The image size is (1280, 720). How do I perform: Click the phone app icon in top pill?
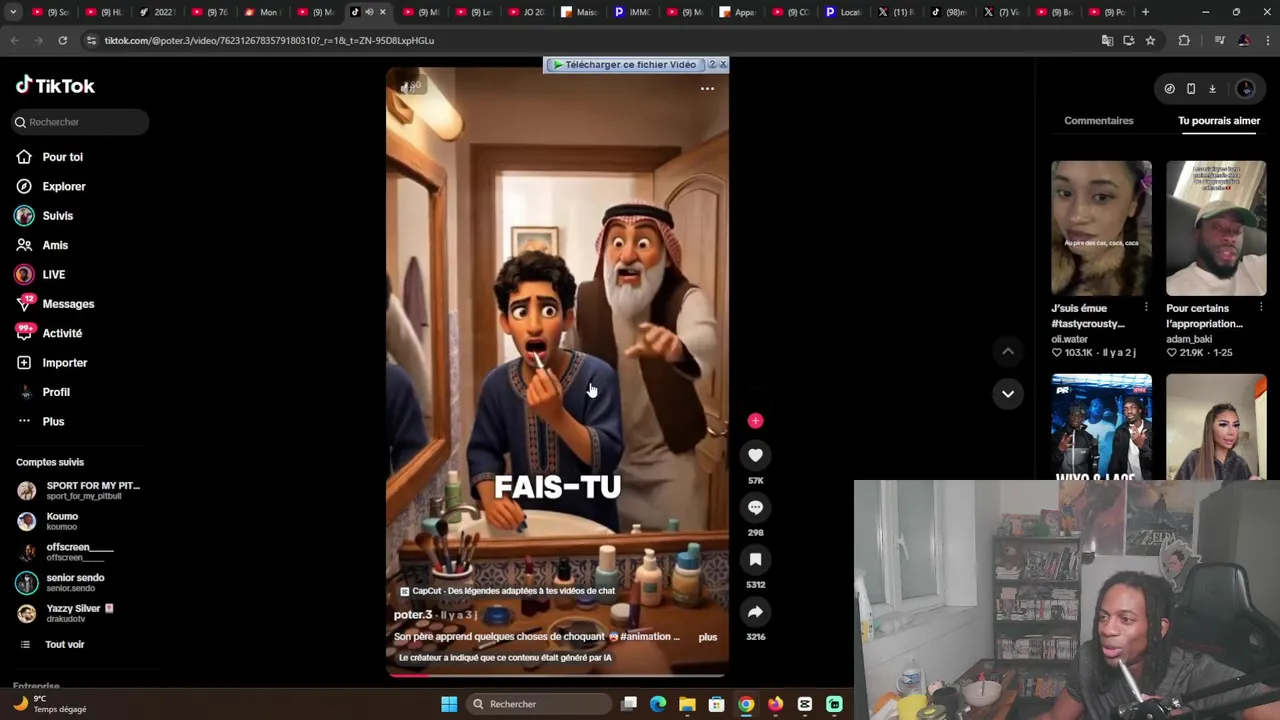point(1191,89)
